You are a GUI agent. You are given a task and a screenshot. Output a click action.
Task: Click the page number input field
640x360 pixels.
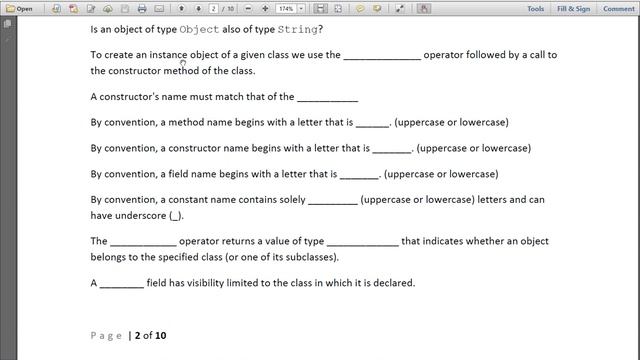coord(213,9)
